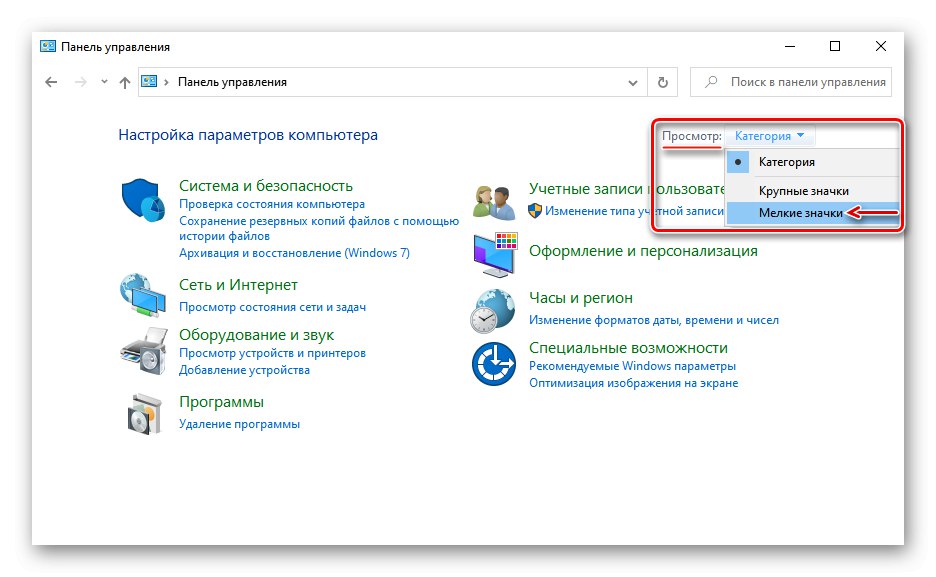The height and width of the screenshot is (577, 936).
Task: Go back with the left arrow
Action: 51,82
